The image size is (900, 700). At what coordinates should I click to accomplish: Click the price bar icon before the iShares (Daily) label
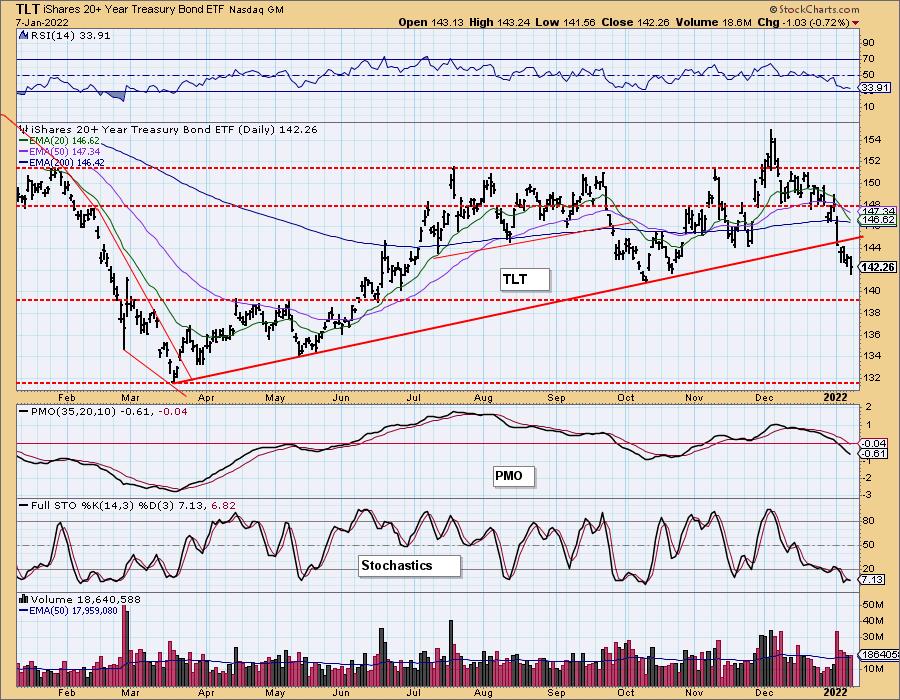pos(24,129)
